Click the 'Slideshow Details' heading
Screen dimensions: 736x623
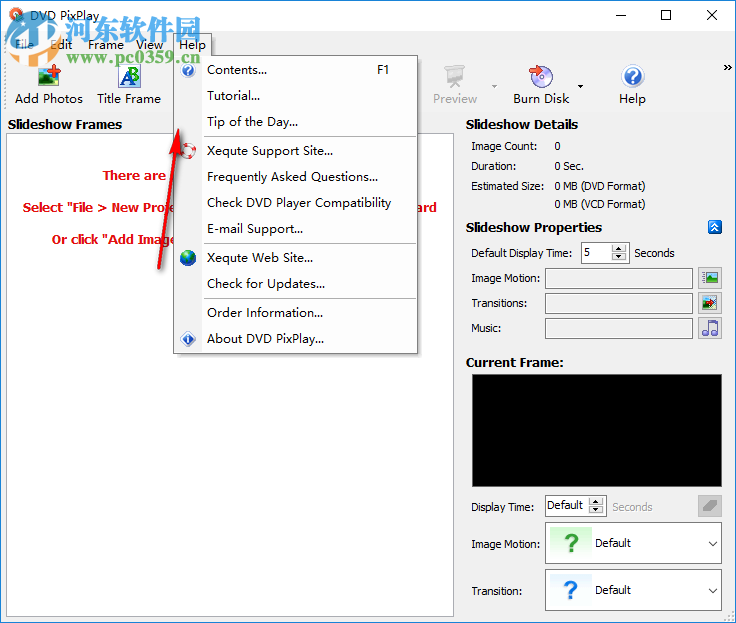521,124
